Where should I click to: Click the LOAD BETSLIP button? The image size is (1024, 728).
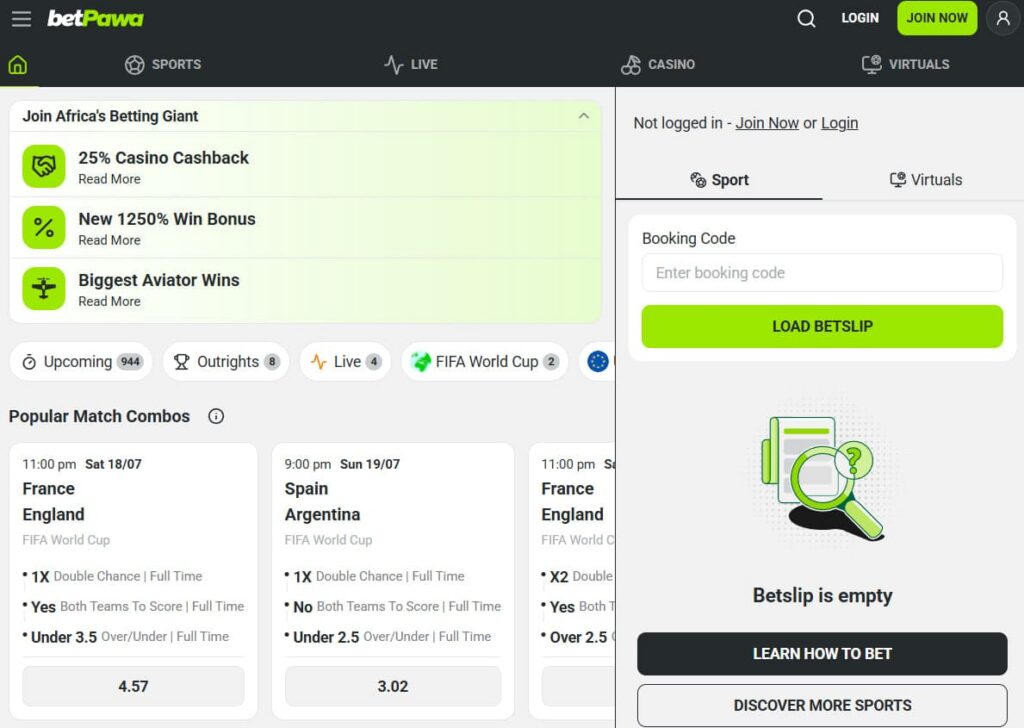pyautogui.click(x=822, y=326)
